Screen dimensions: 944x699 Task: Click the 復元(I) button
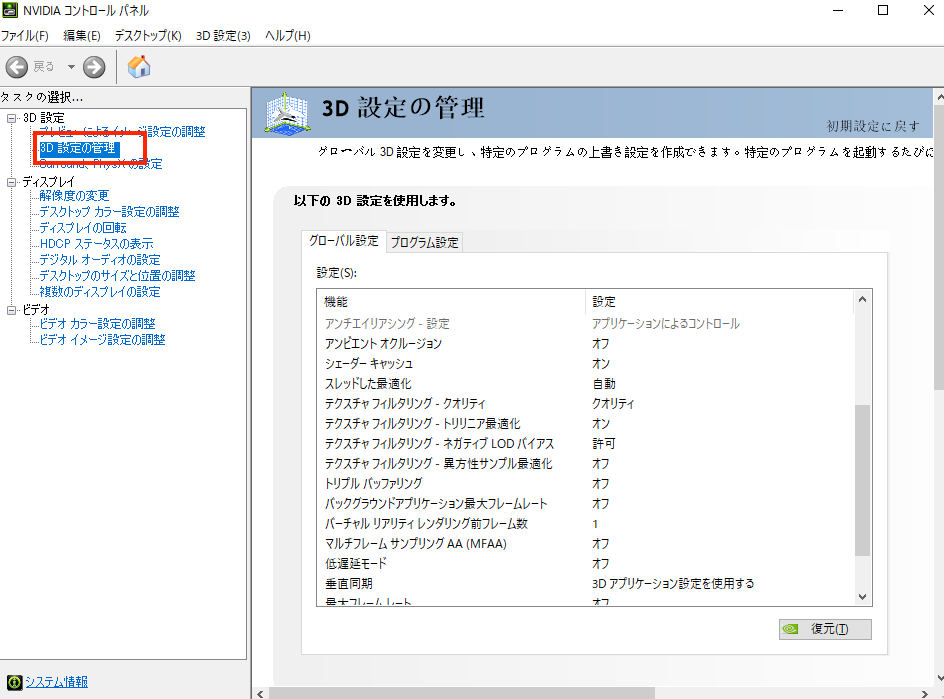[x=825, y=629]
